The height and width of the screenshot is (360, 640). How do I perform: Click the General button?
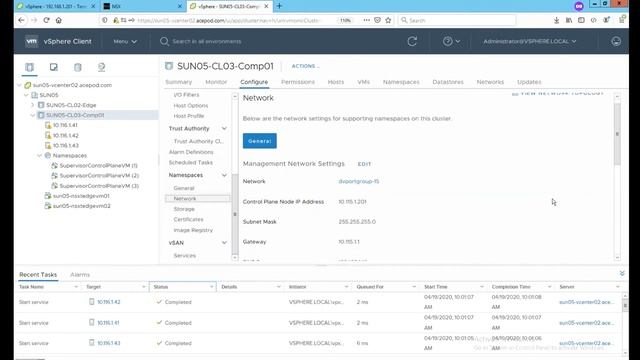[x=260, y=141]
